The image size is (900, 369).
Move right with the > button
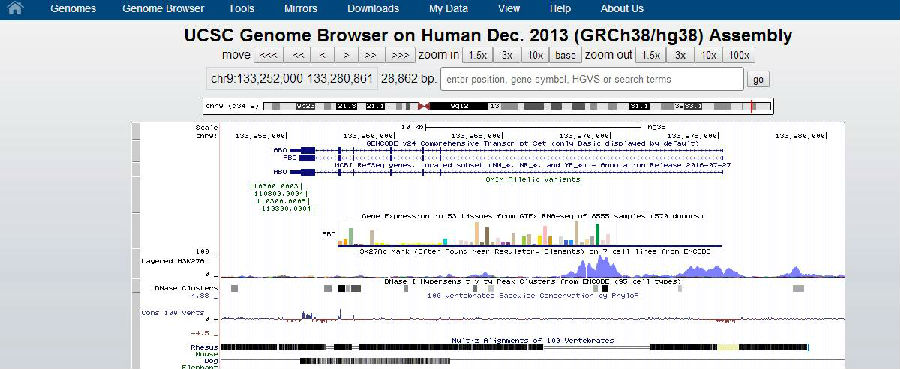pos(346,55)
